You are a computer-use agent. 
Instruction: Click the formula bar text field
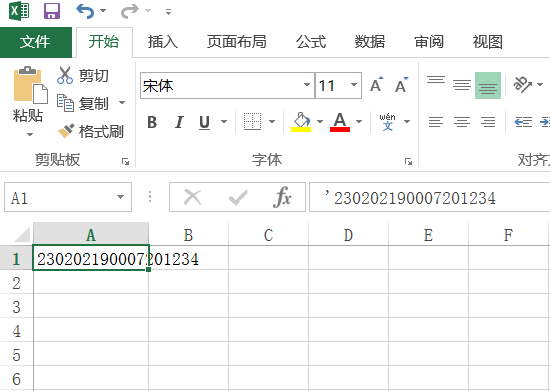(x=429, y=197)
